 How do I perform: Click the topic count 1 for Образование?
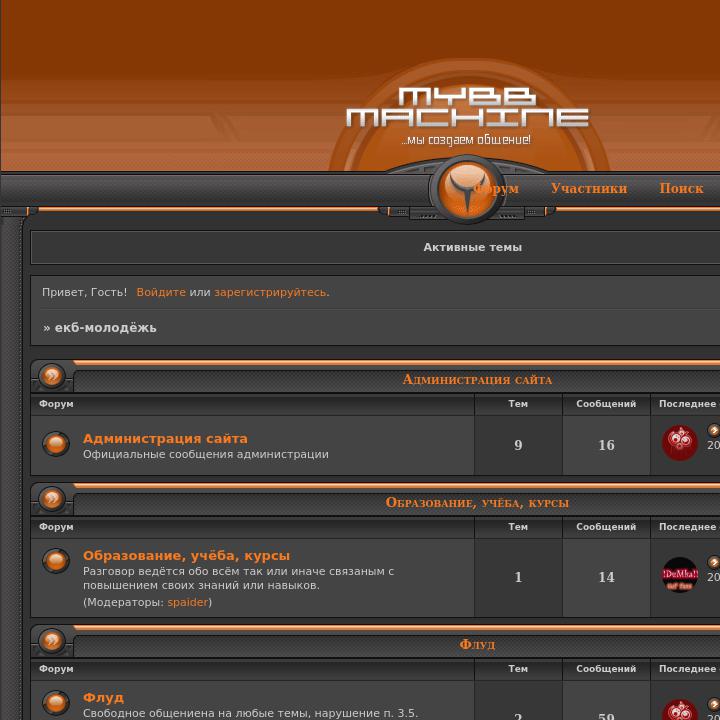click(x=518, y=577)
